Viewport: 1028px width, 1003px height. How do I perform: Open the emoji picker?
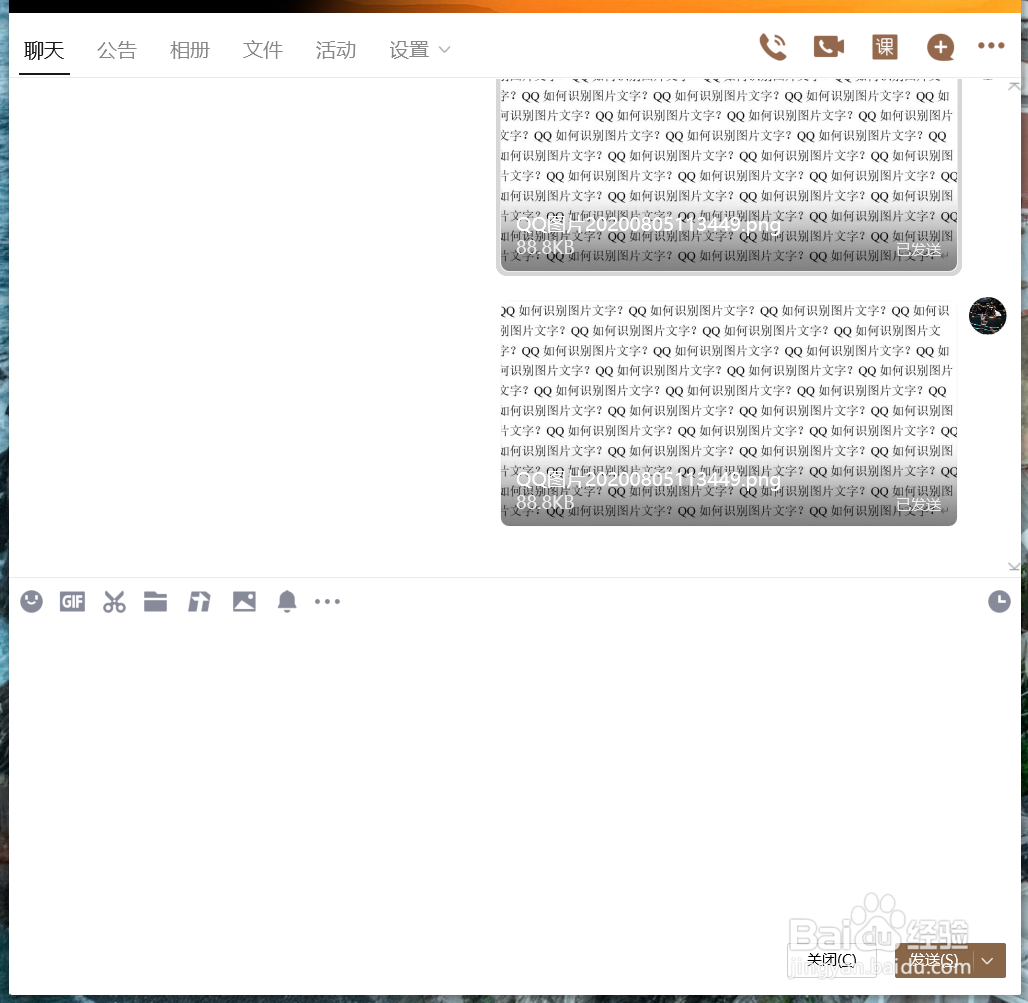click(x=31, y=601)
